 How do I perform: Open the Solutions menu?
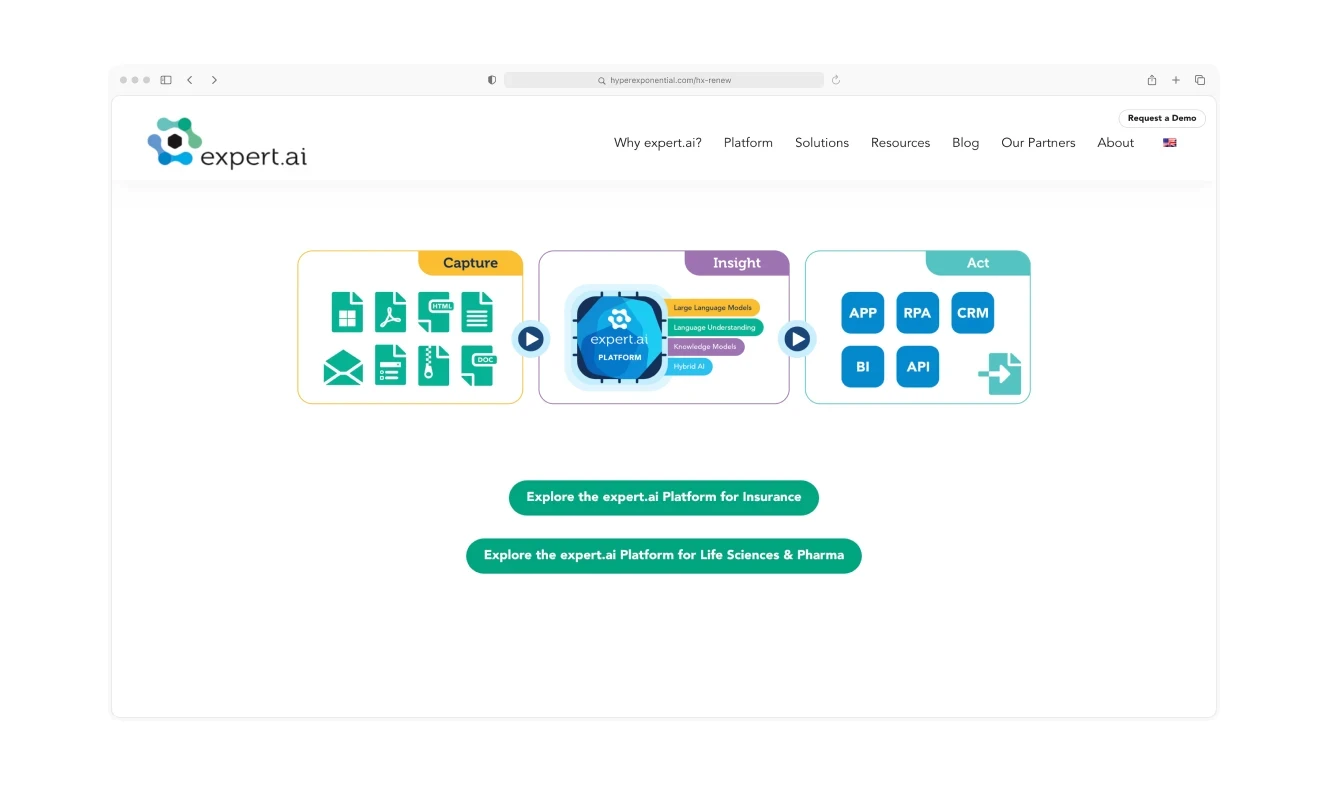822,143
